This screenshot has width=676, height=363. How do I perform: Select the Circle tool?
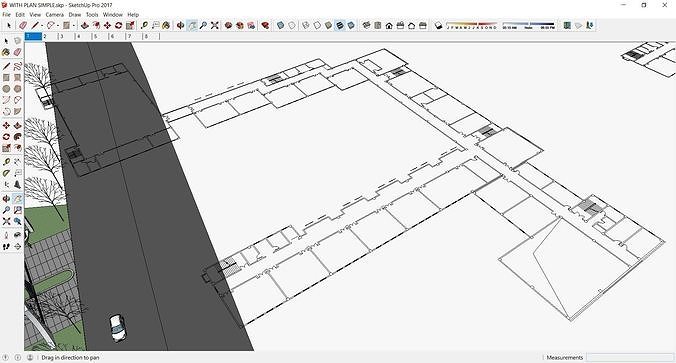[x=6, y=89]
